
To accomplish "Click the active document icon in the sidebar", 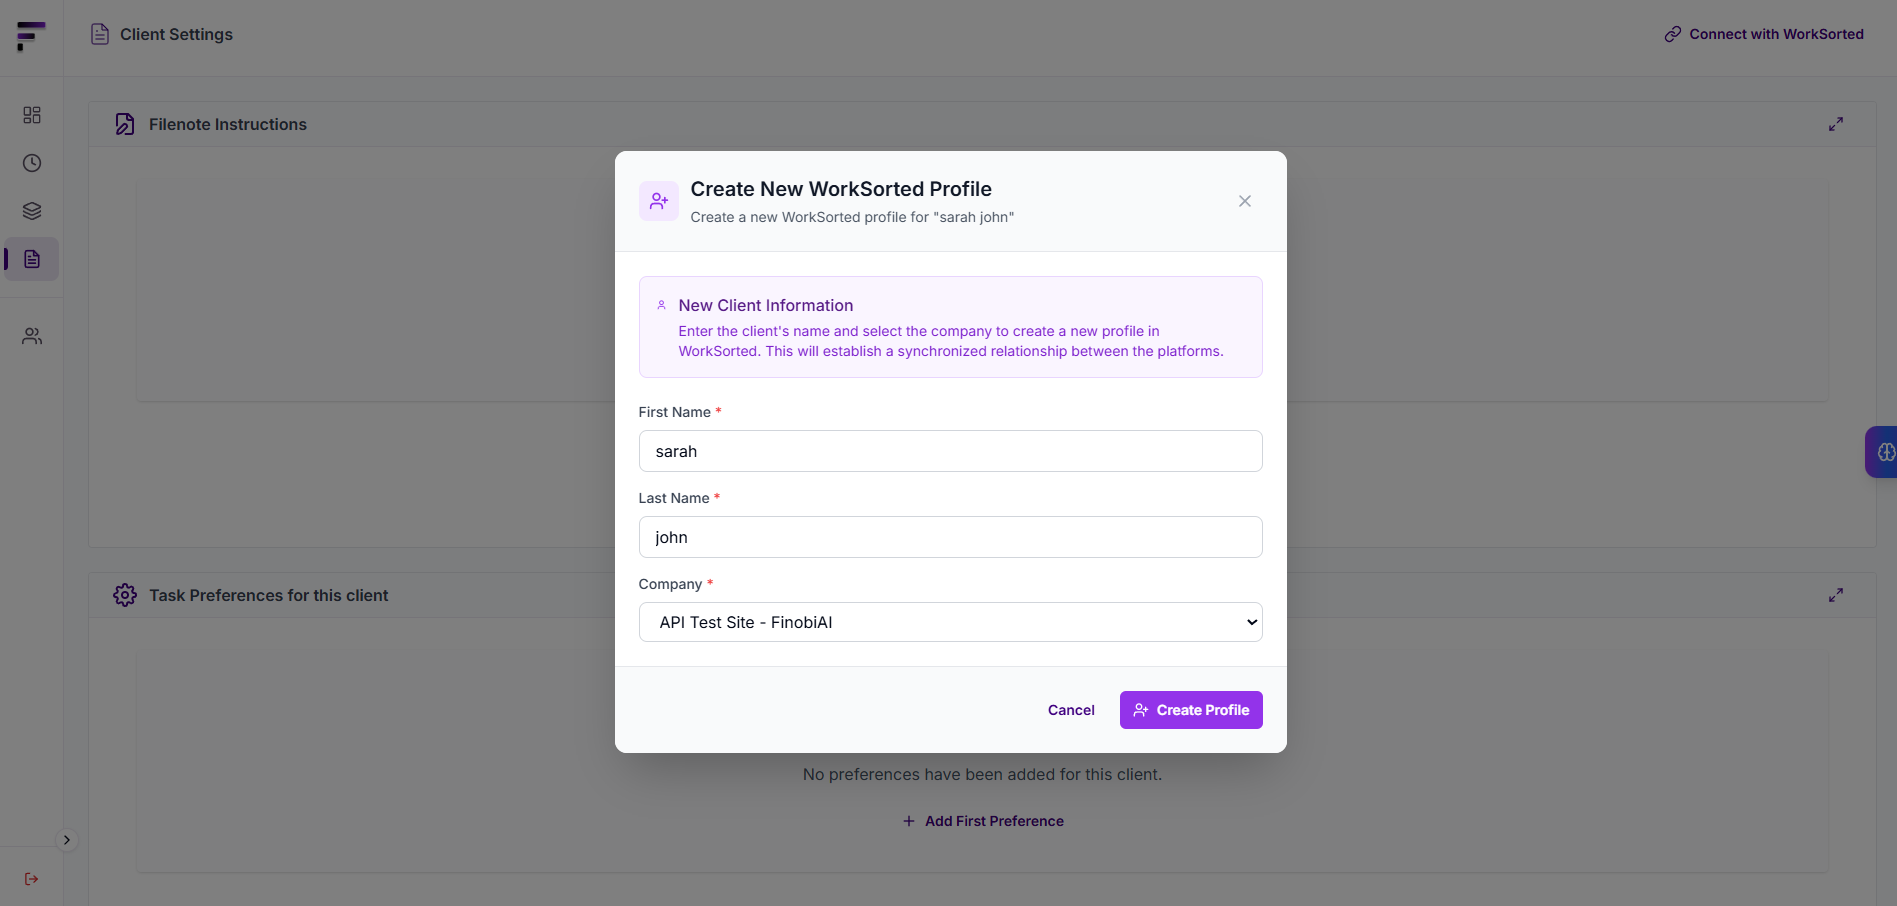I will 31,259.
